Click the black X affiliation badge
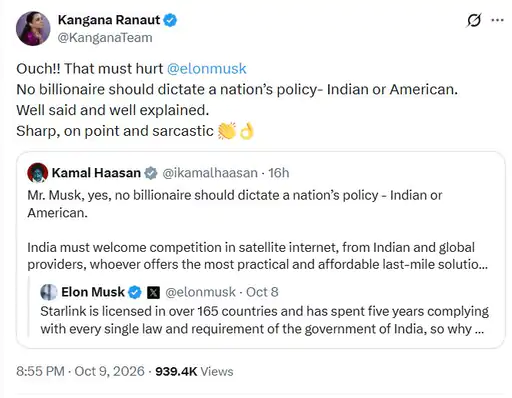This screenshot has width=512, height=398. click(x=153, y=293)
